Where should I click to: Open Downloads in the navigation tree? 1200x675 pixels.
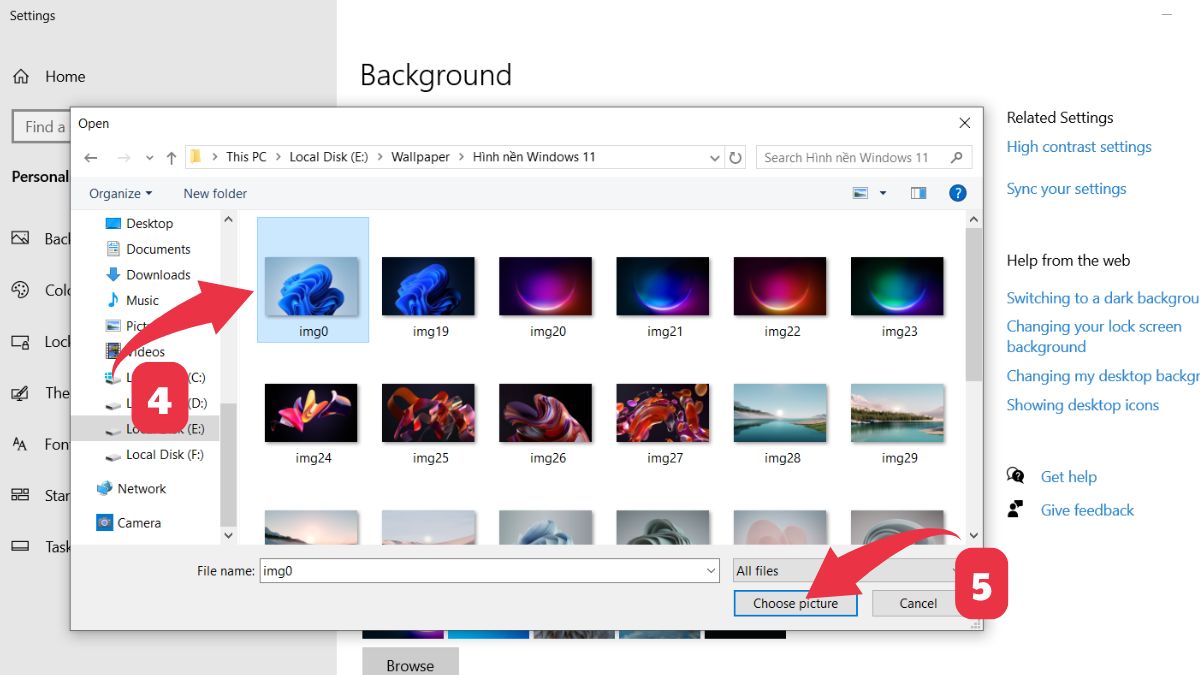click(157, 275)
